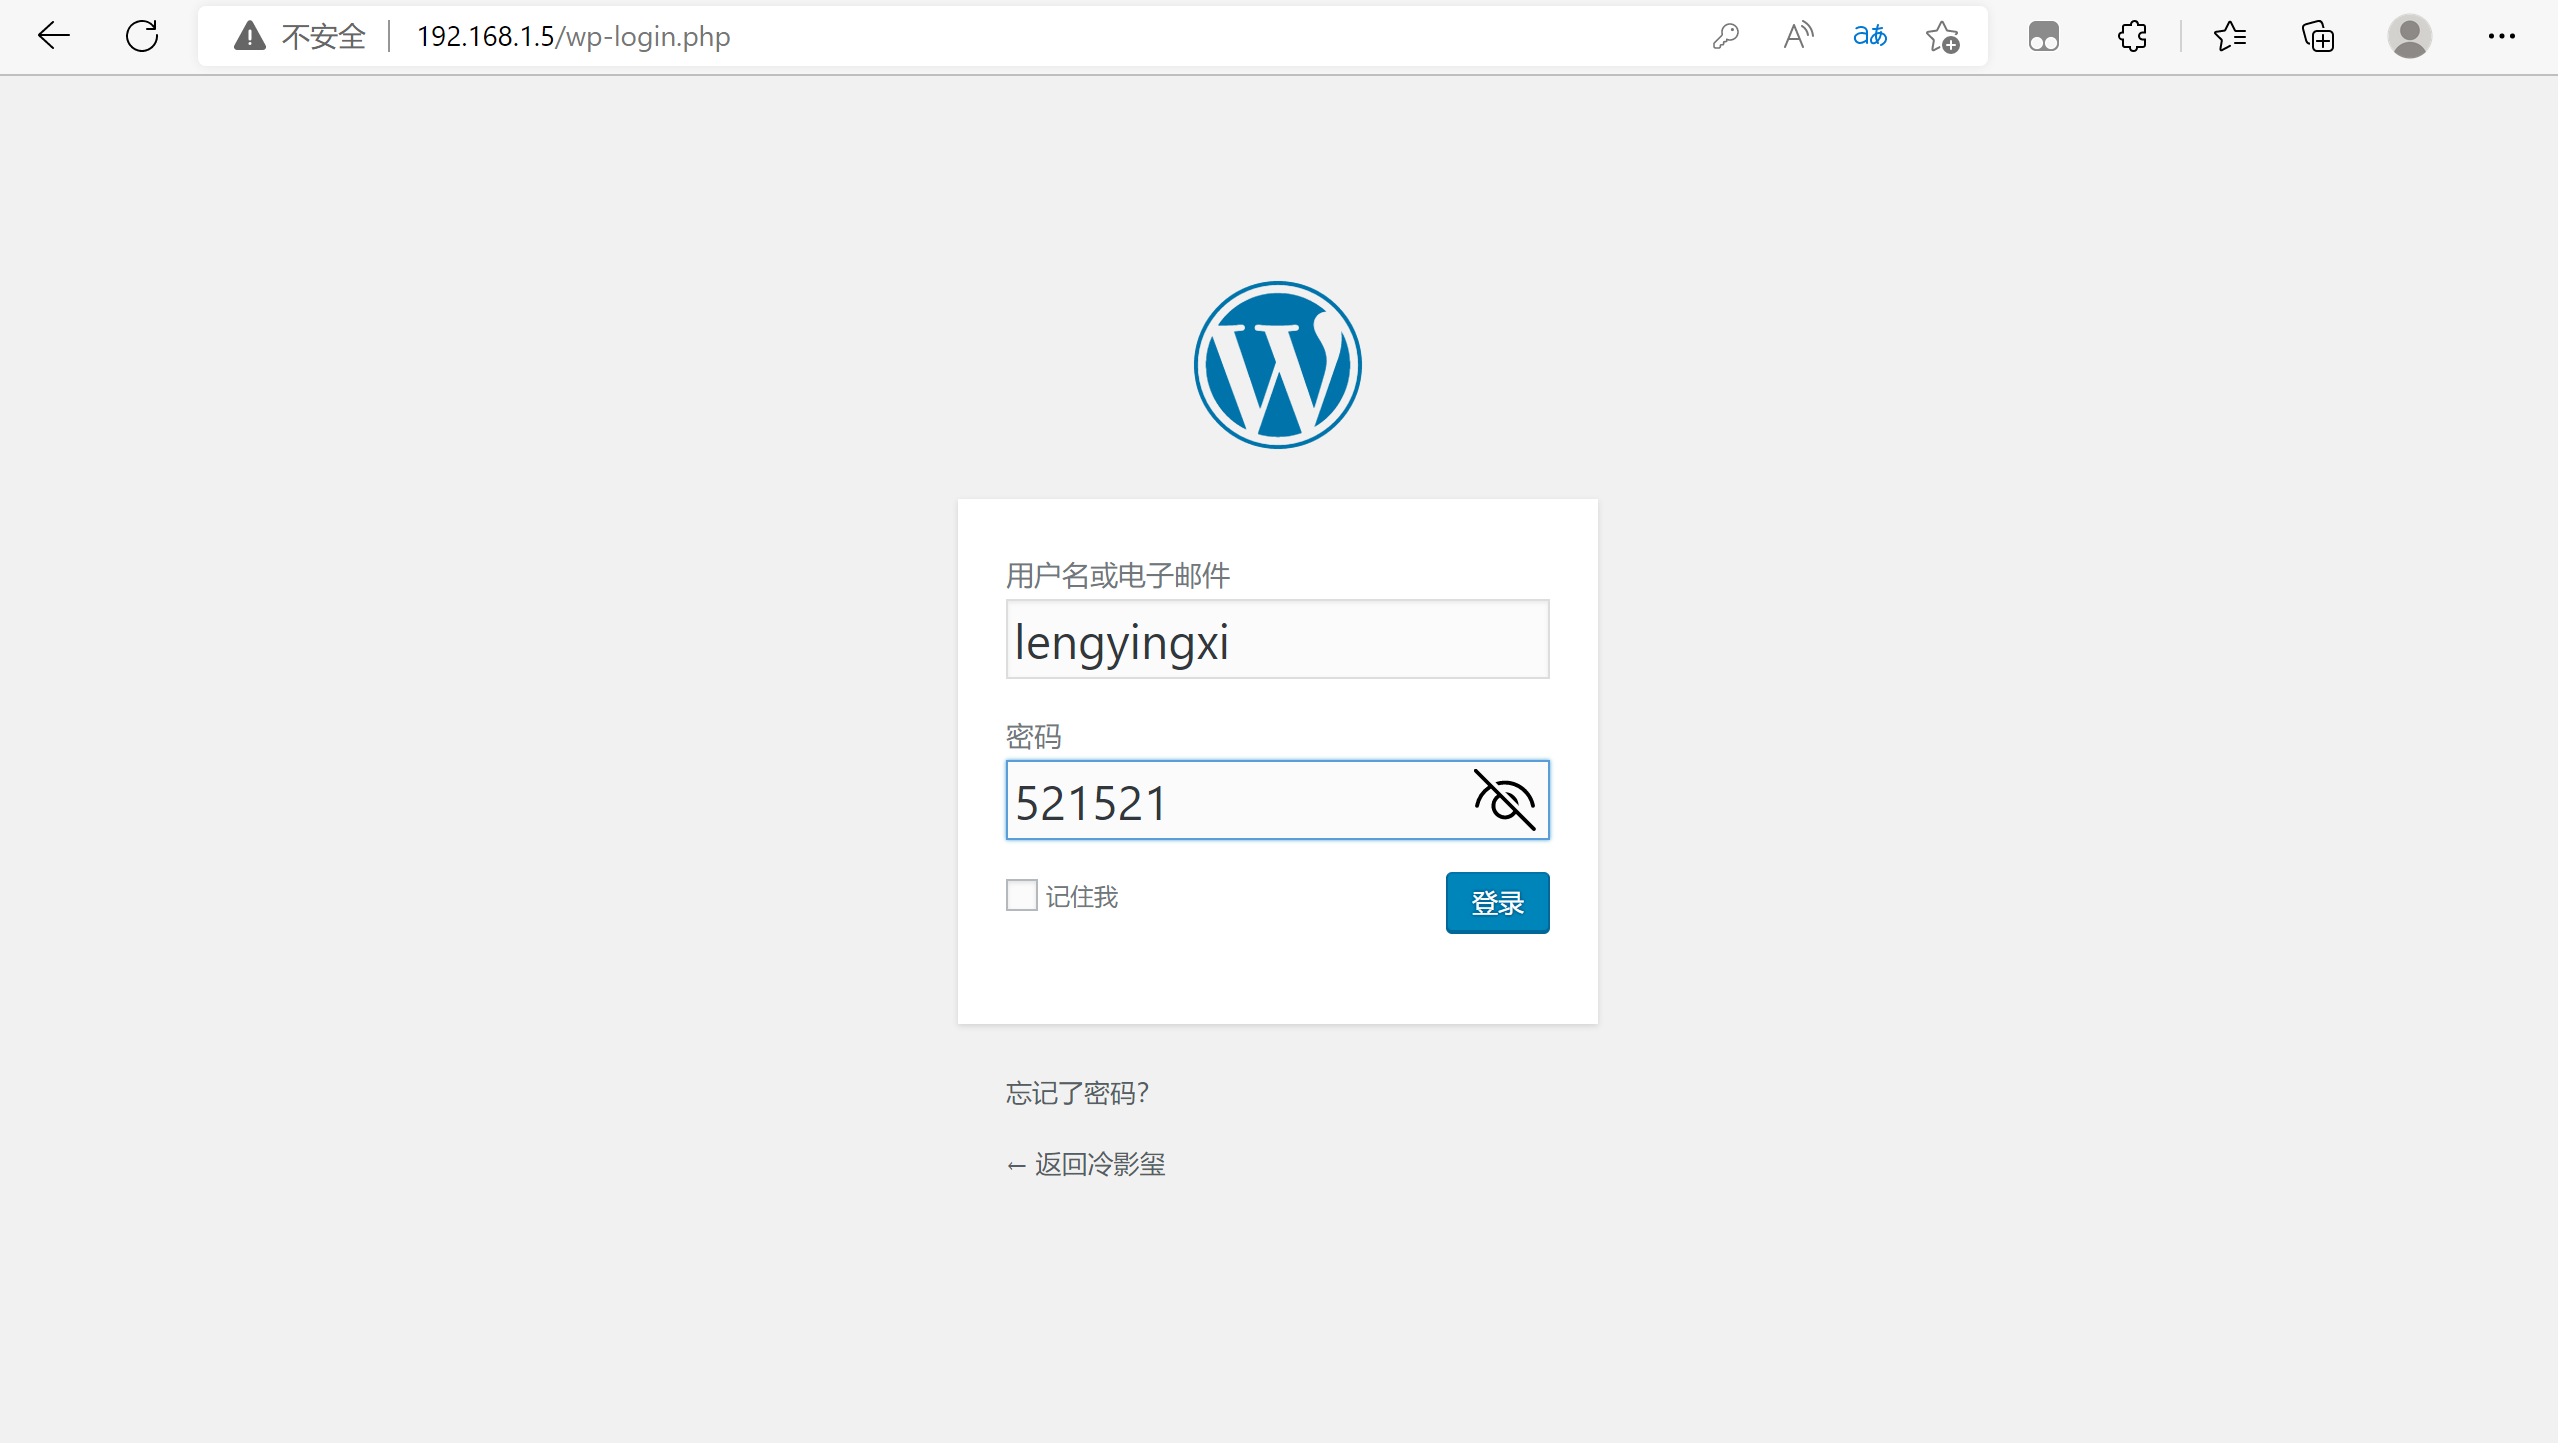The height and width of the screenshot is (1443, 2558).
Task: Click the 忘记了密码？ forgot password link
Action: [x=1077, y=1093]
